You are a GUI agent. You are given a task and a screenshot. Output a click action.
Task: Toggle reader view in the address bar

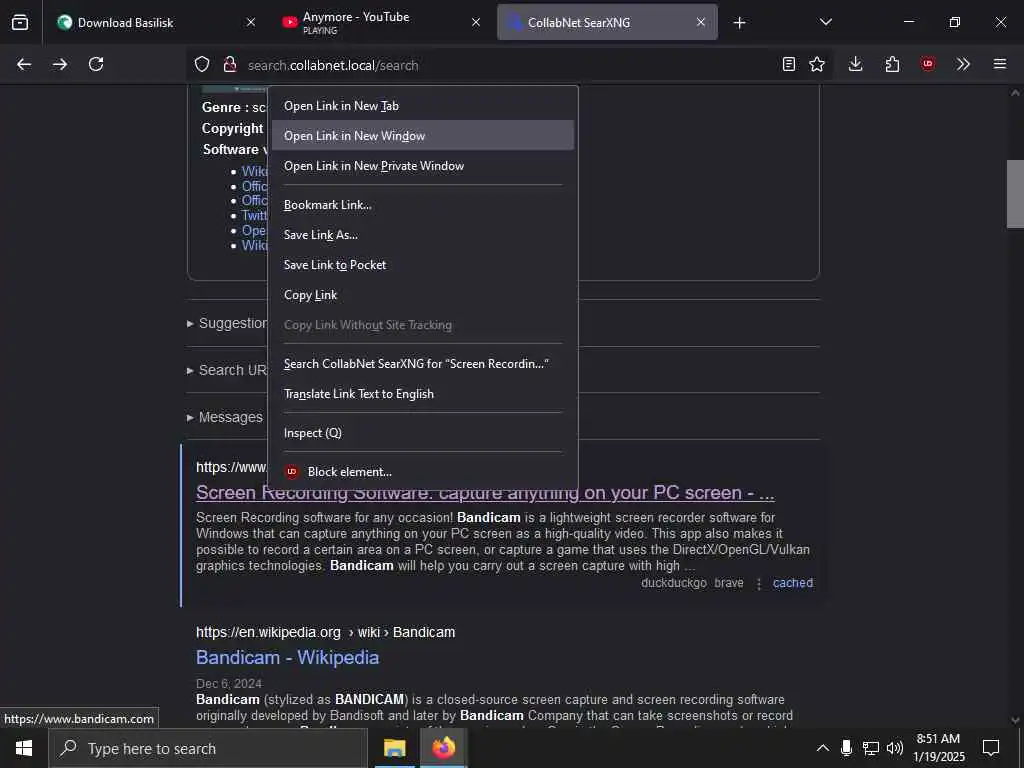[789, 64]
